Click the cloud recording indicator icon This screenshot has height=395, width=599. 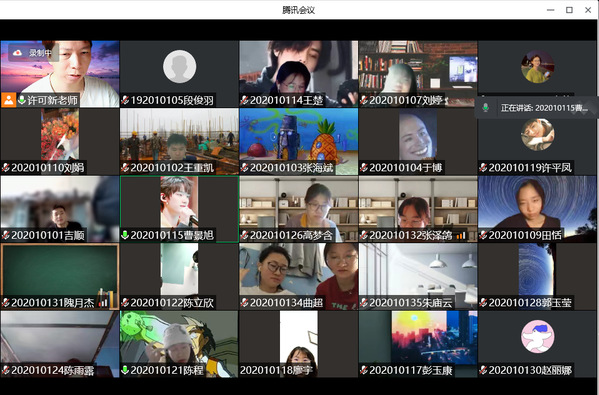tap(18, 53)
